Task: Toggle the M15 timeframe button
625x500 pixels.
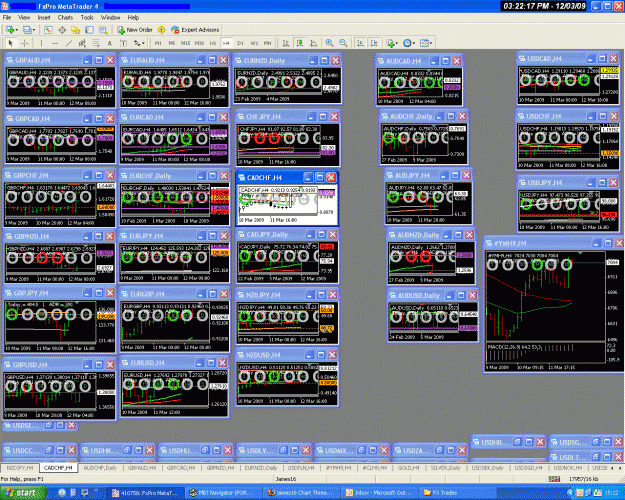Action: point(185,43)
